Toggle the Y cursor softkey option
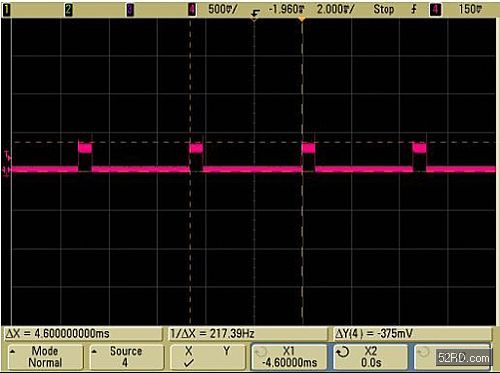Image resolution: width=500 pixels, height=373 pixels. (x=227, y=351)
